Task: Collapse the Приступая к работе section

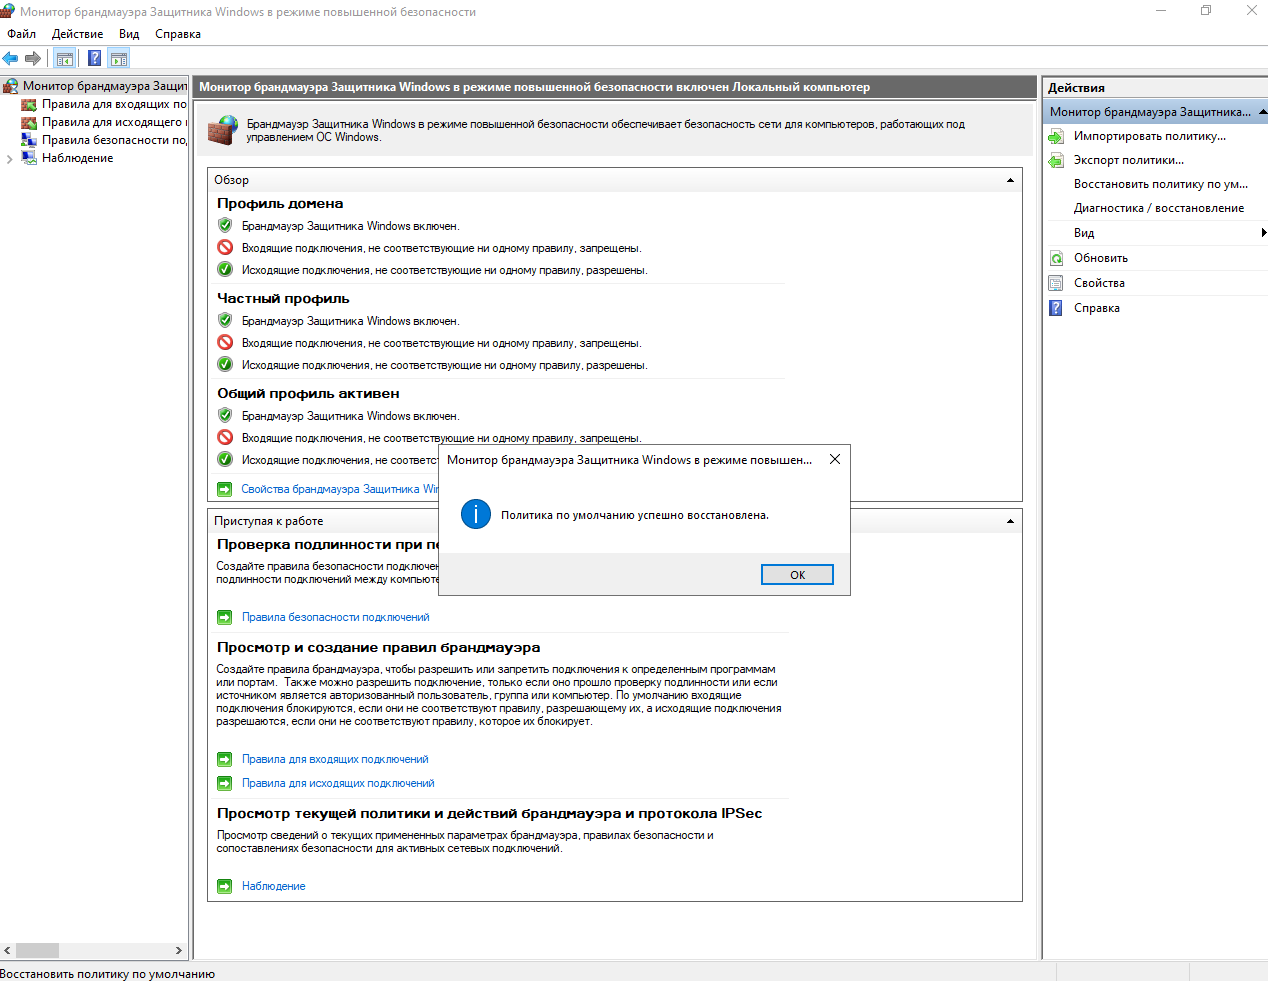Action: [x=1010, y=521]
